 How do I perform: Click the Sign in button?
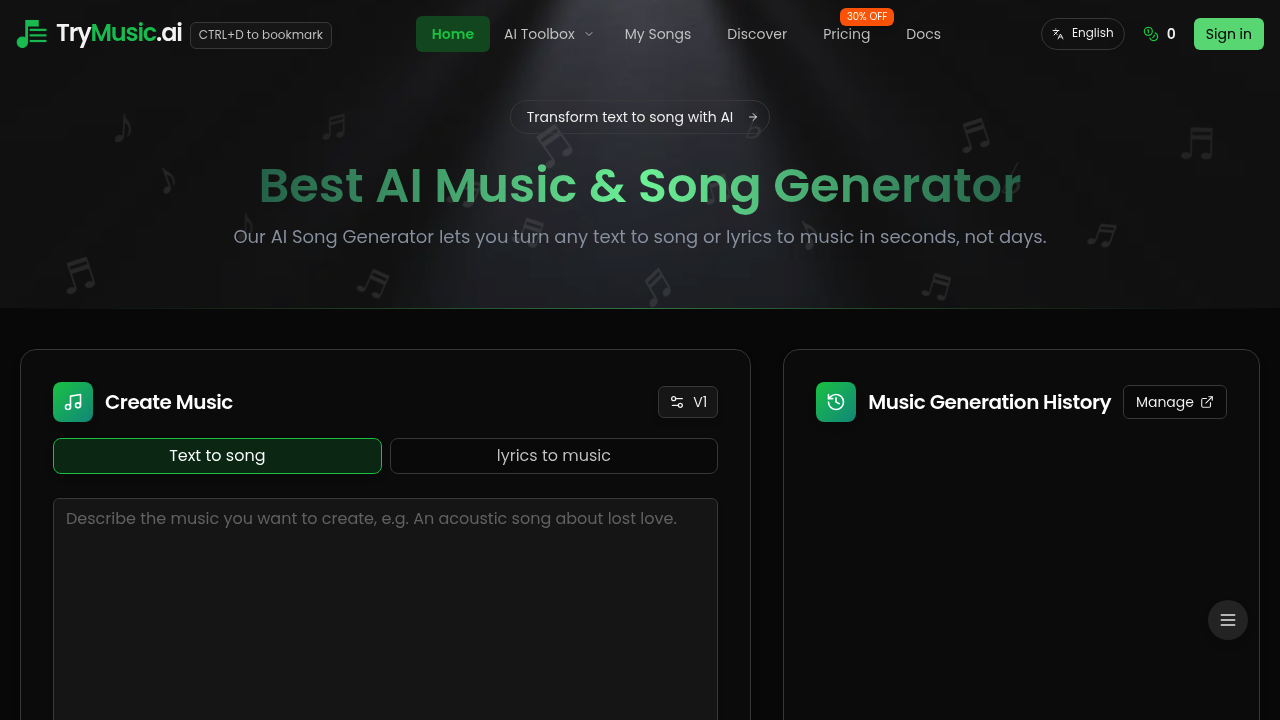point(1228,33)
